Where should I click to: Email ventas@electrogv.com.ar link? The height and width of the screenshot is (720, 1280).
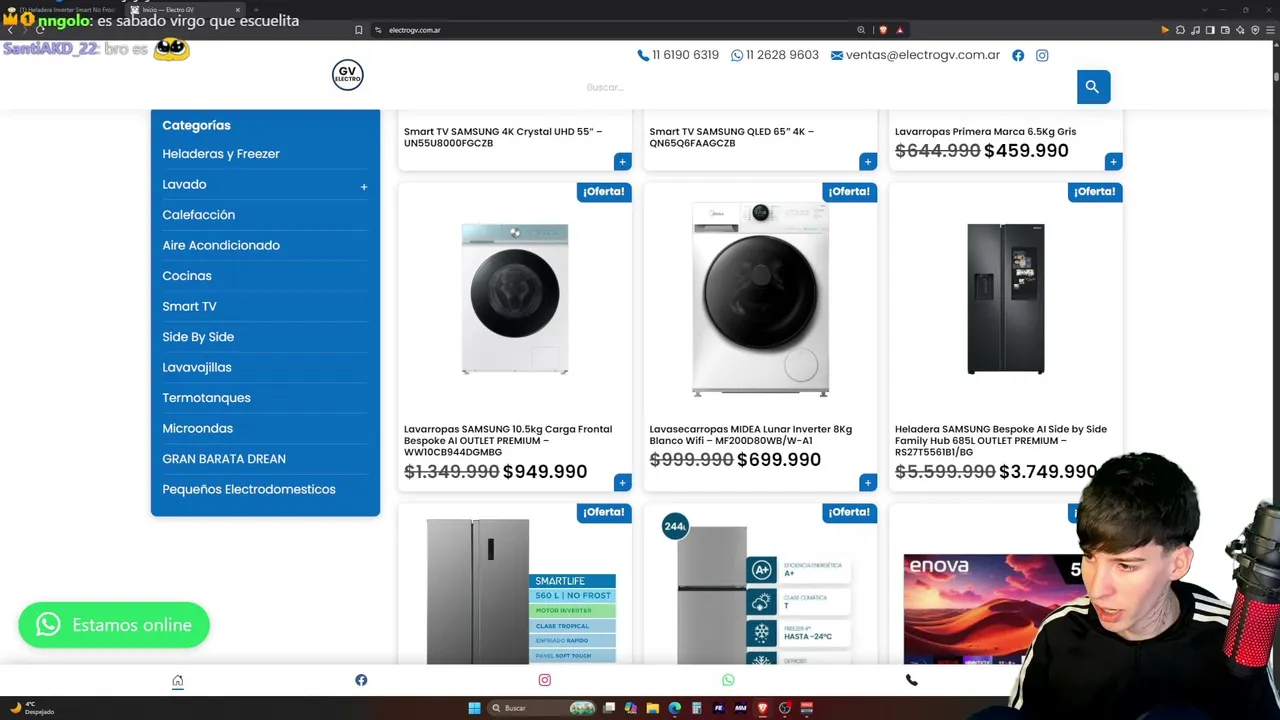tap(915, 55)
